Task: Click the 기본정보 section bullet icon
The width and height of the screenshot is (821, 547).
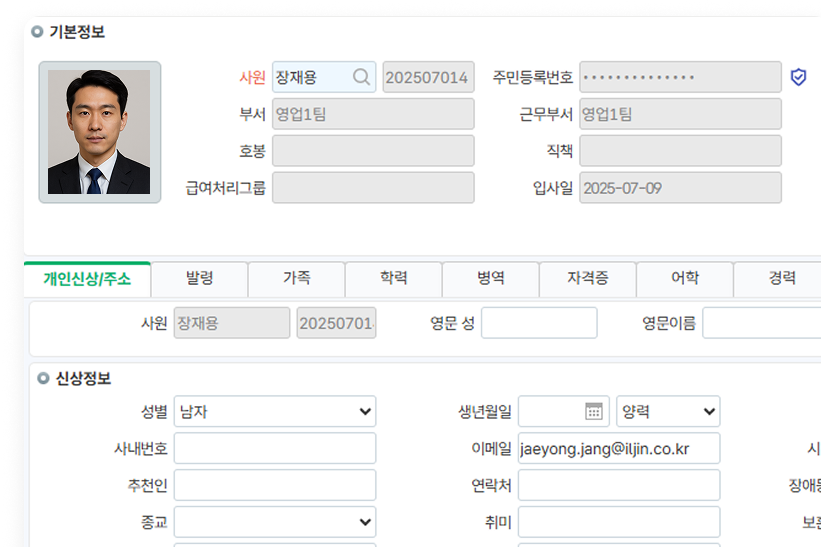Action: [37, 32]
